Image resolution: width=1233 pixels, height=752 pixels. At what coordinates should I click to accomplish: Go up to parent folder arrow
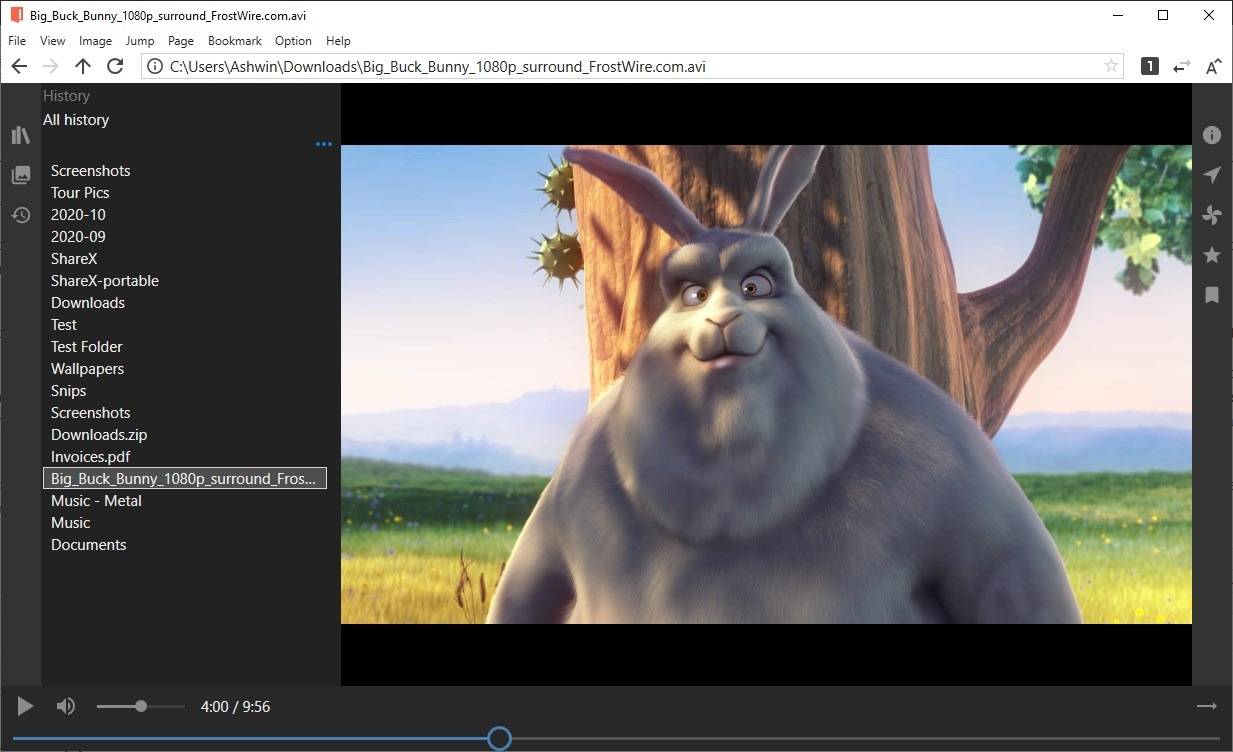[x=83, y=66]
